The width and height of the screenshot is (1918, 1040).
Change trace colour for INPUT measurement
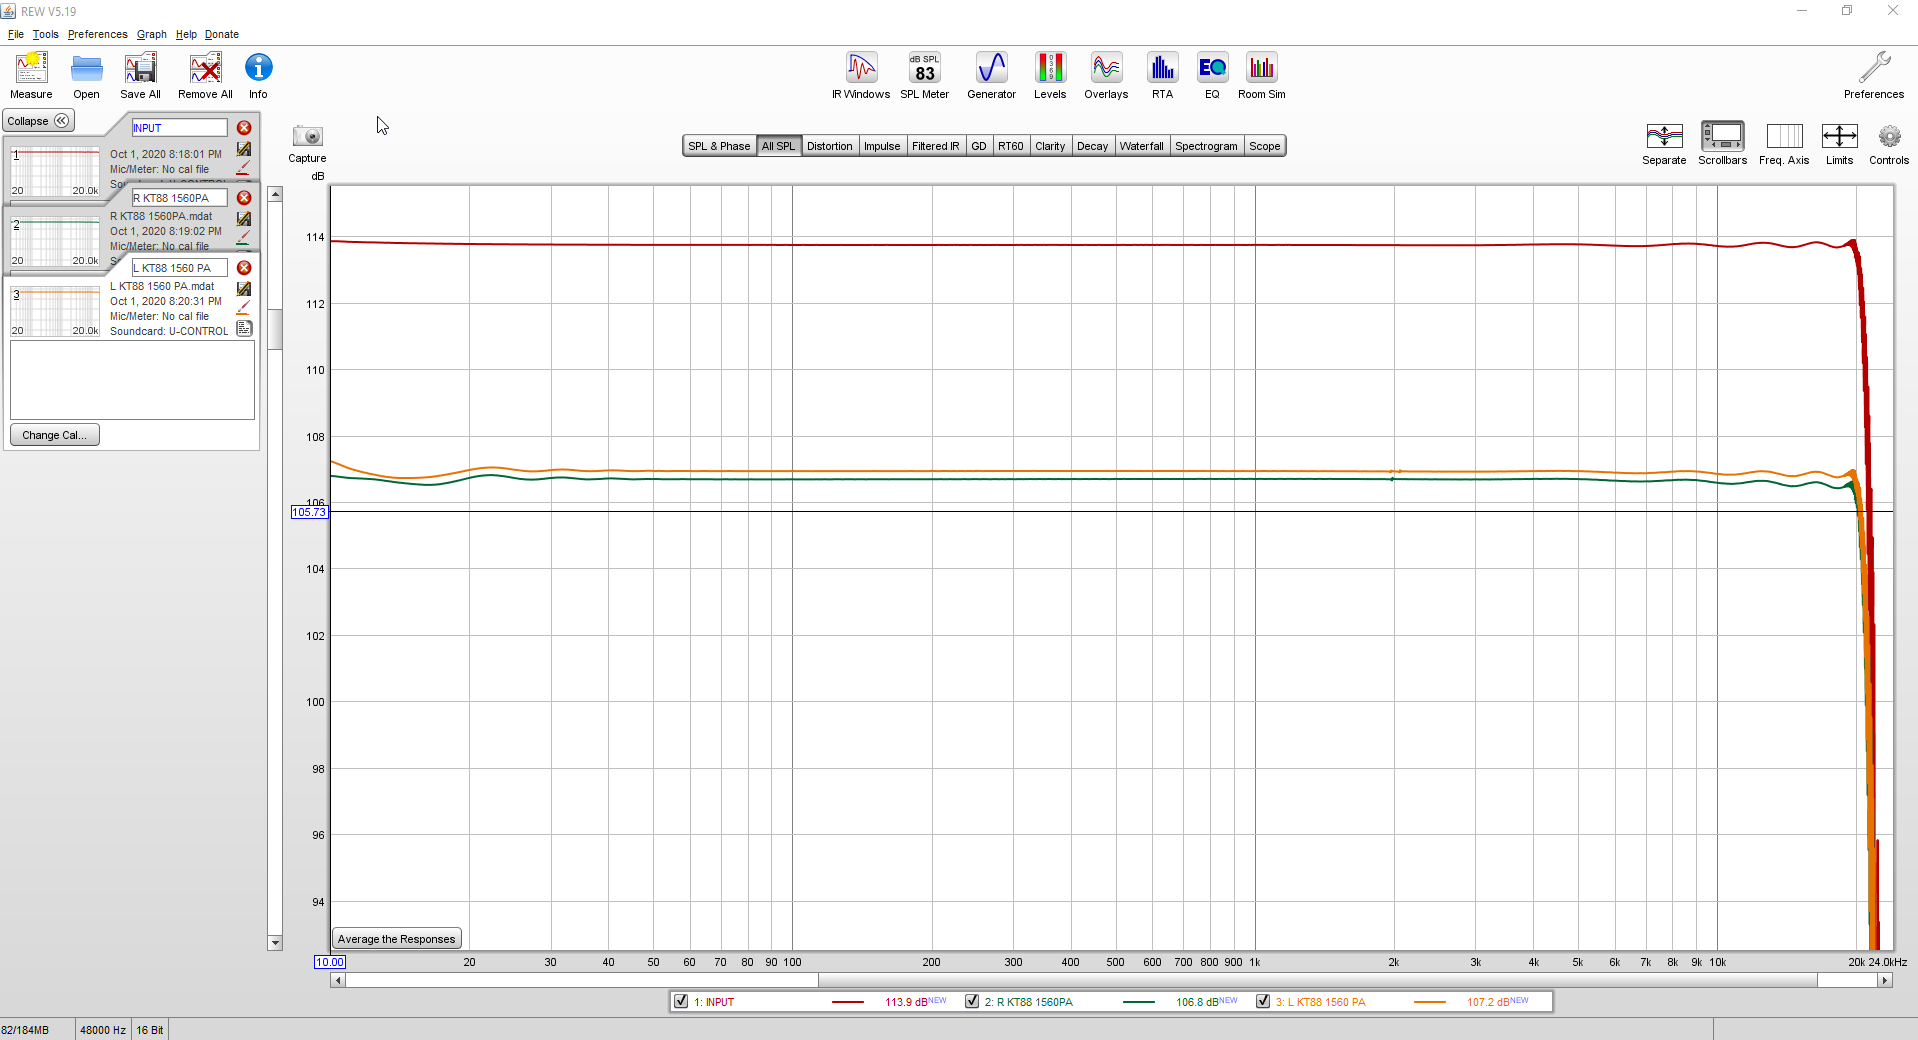[243, 168]
